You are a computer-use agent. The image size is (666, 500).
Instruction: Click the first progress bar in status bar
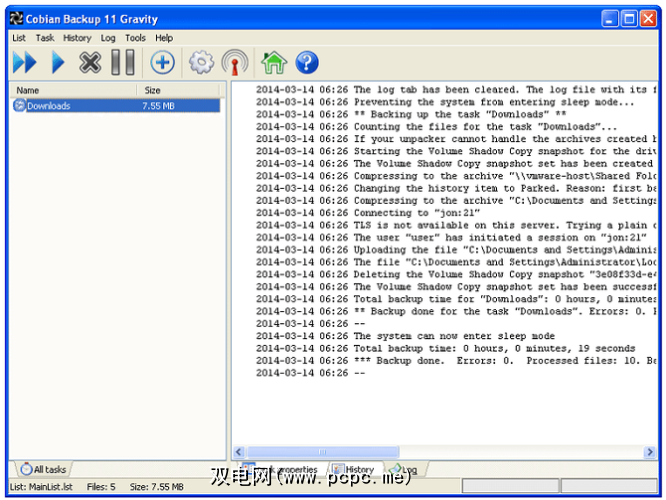coord(510,486)
